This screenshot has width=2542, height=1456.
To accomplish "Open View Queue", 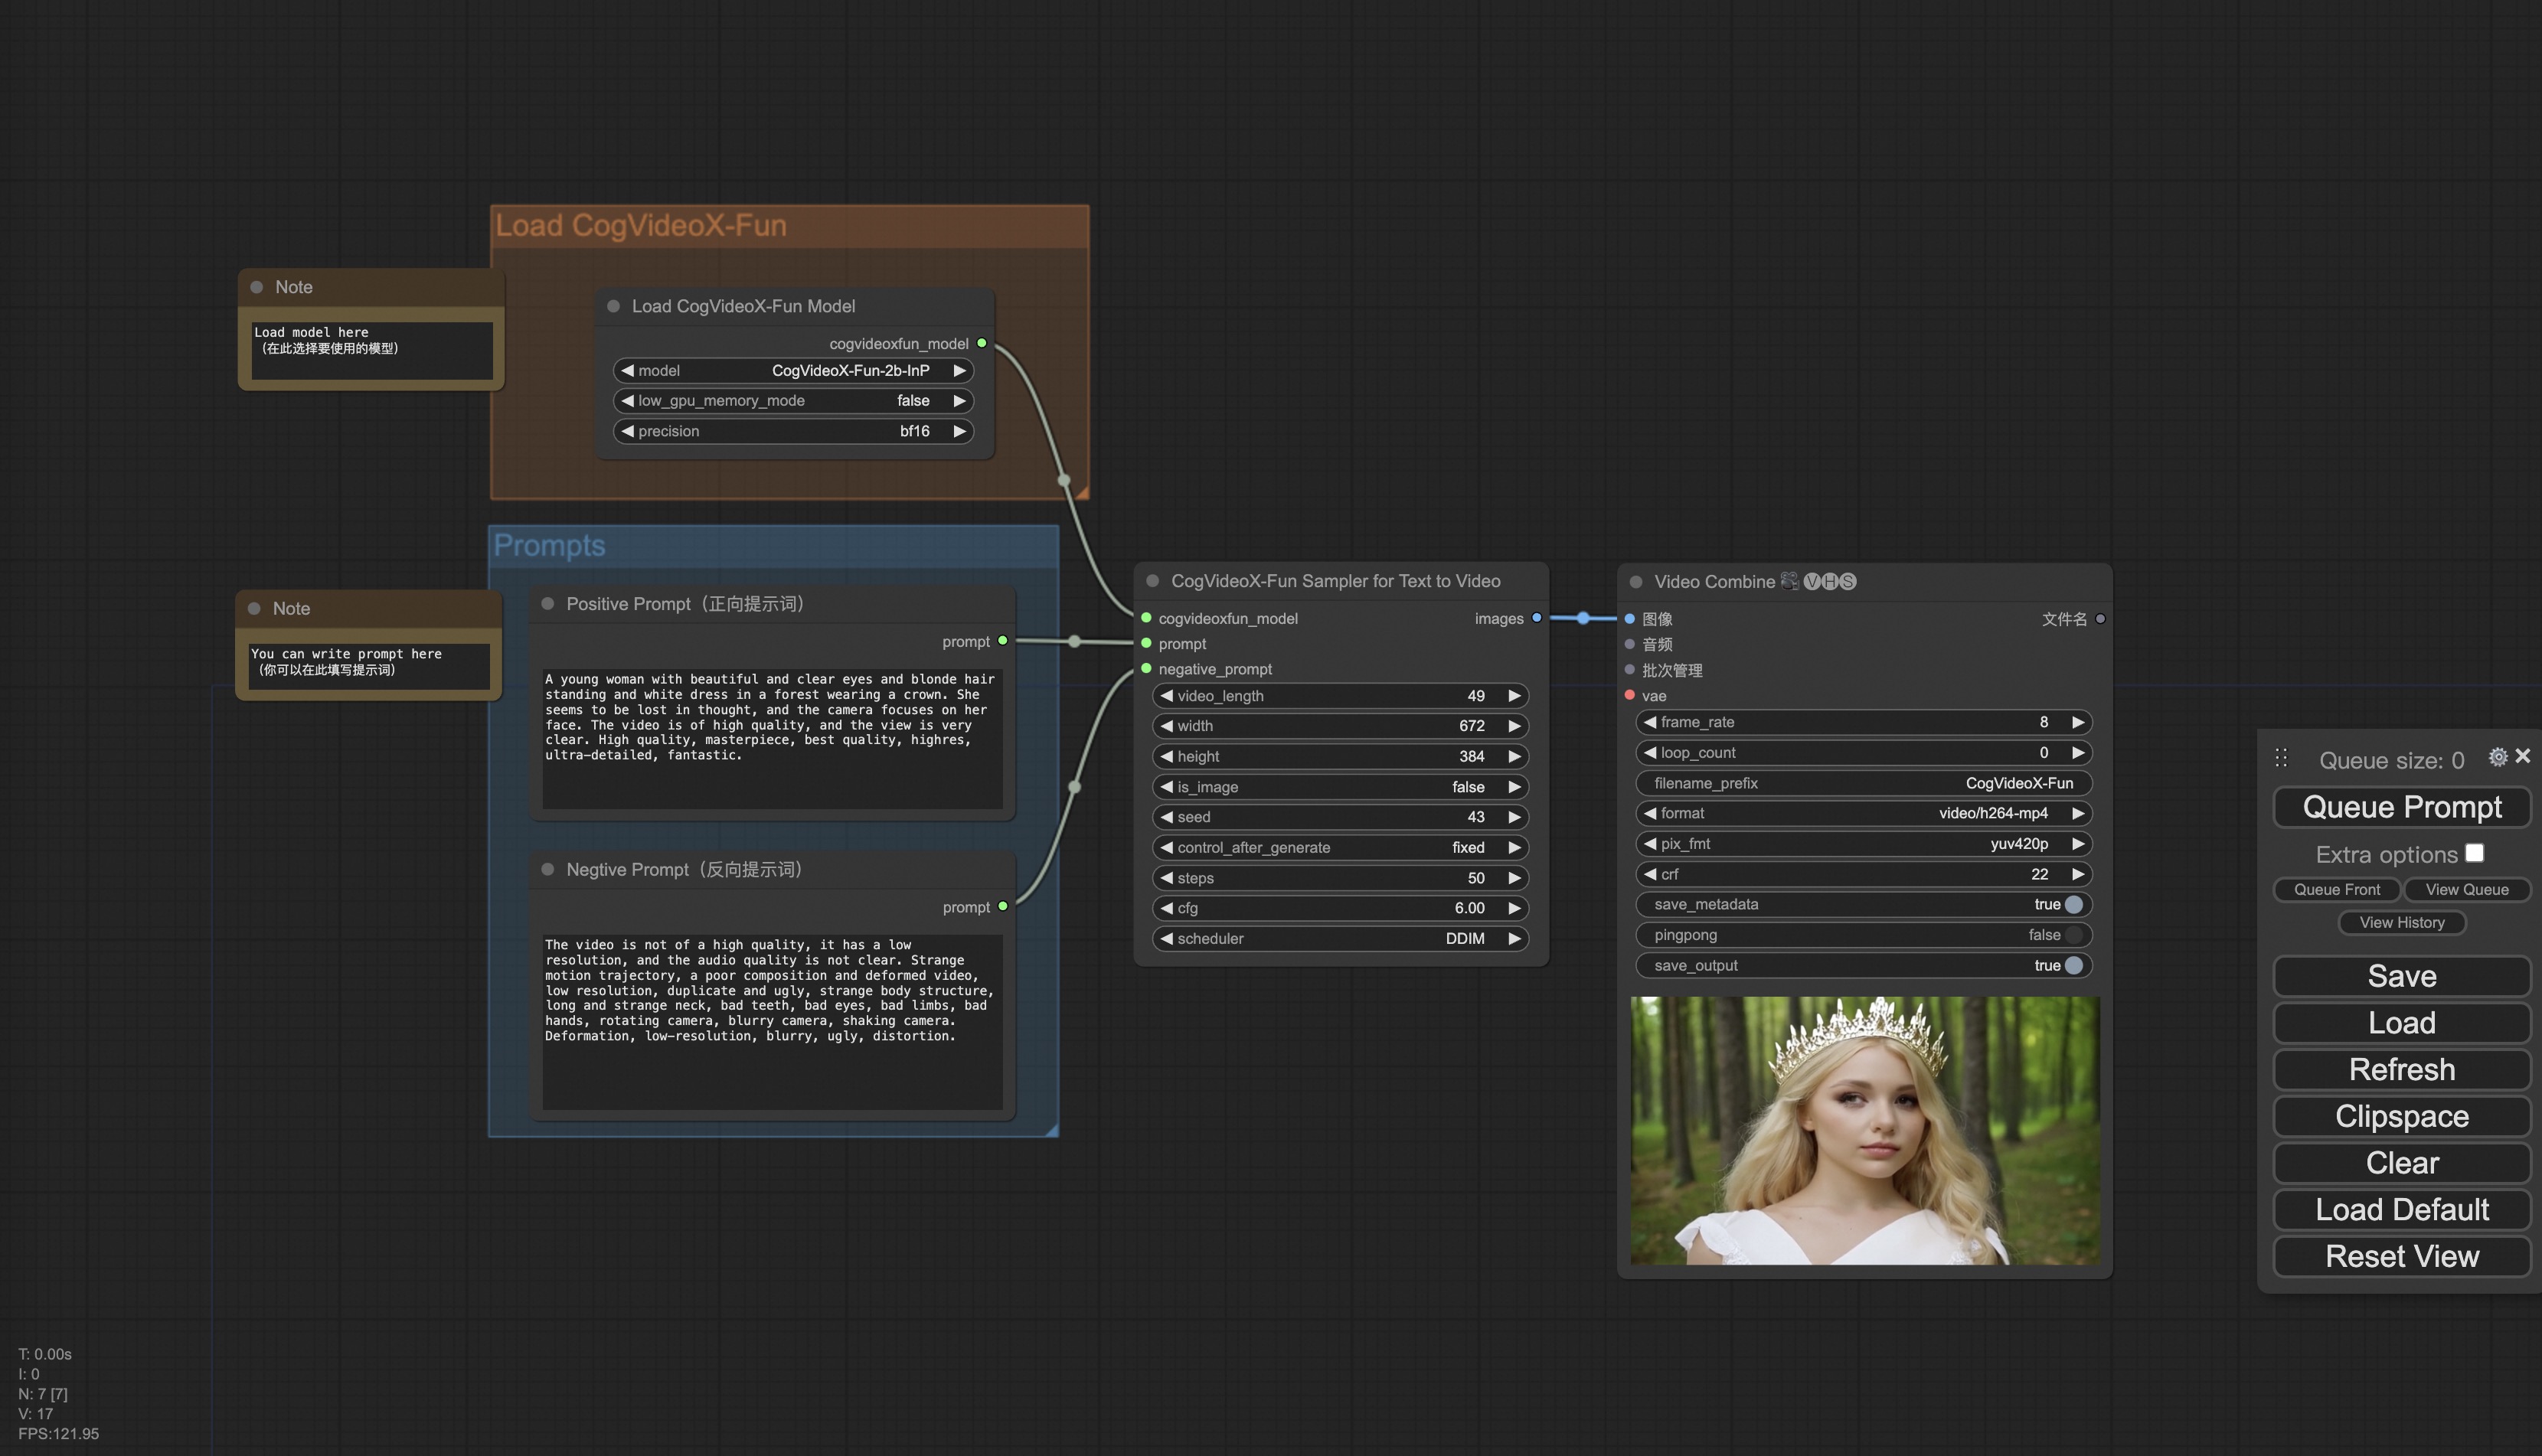I will point(2466,889).
